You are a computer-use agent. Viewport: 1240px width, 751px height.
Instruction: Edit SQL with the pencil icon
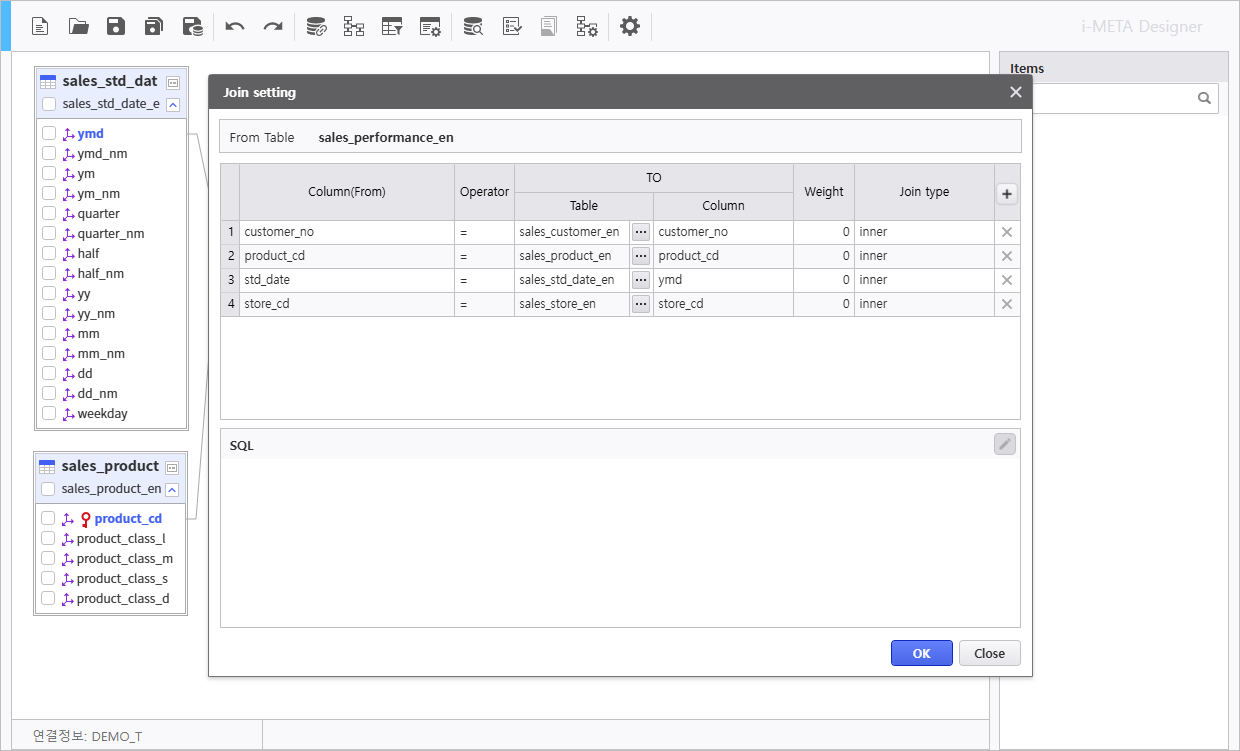tap(1005, 444)
